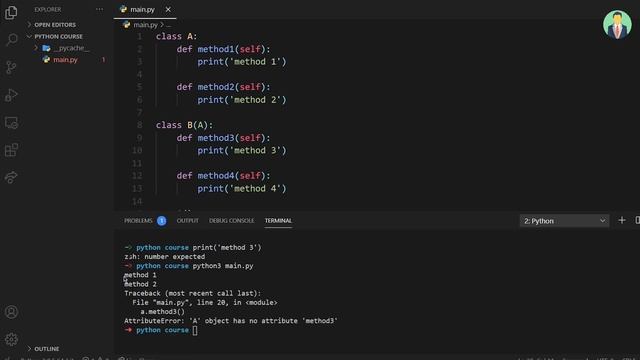640x360 pixels.
Task: Open the '2: Python' terminal dropdown
Action: point(564,221)
